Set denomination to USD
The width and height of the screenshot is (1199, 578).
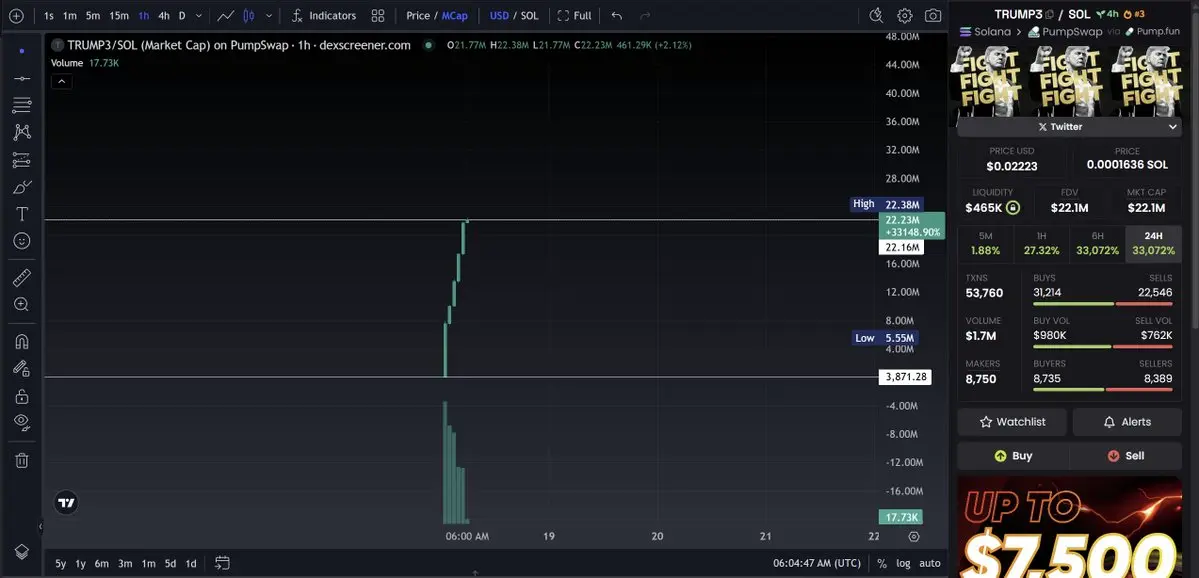pos(499,15)
